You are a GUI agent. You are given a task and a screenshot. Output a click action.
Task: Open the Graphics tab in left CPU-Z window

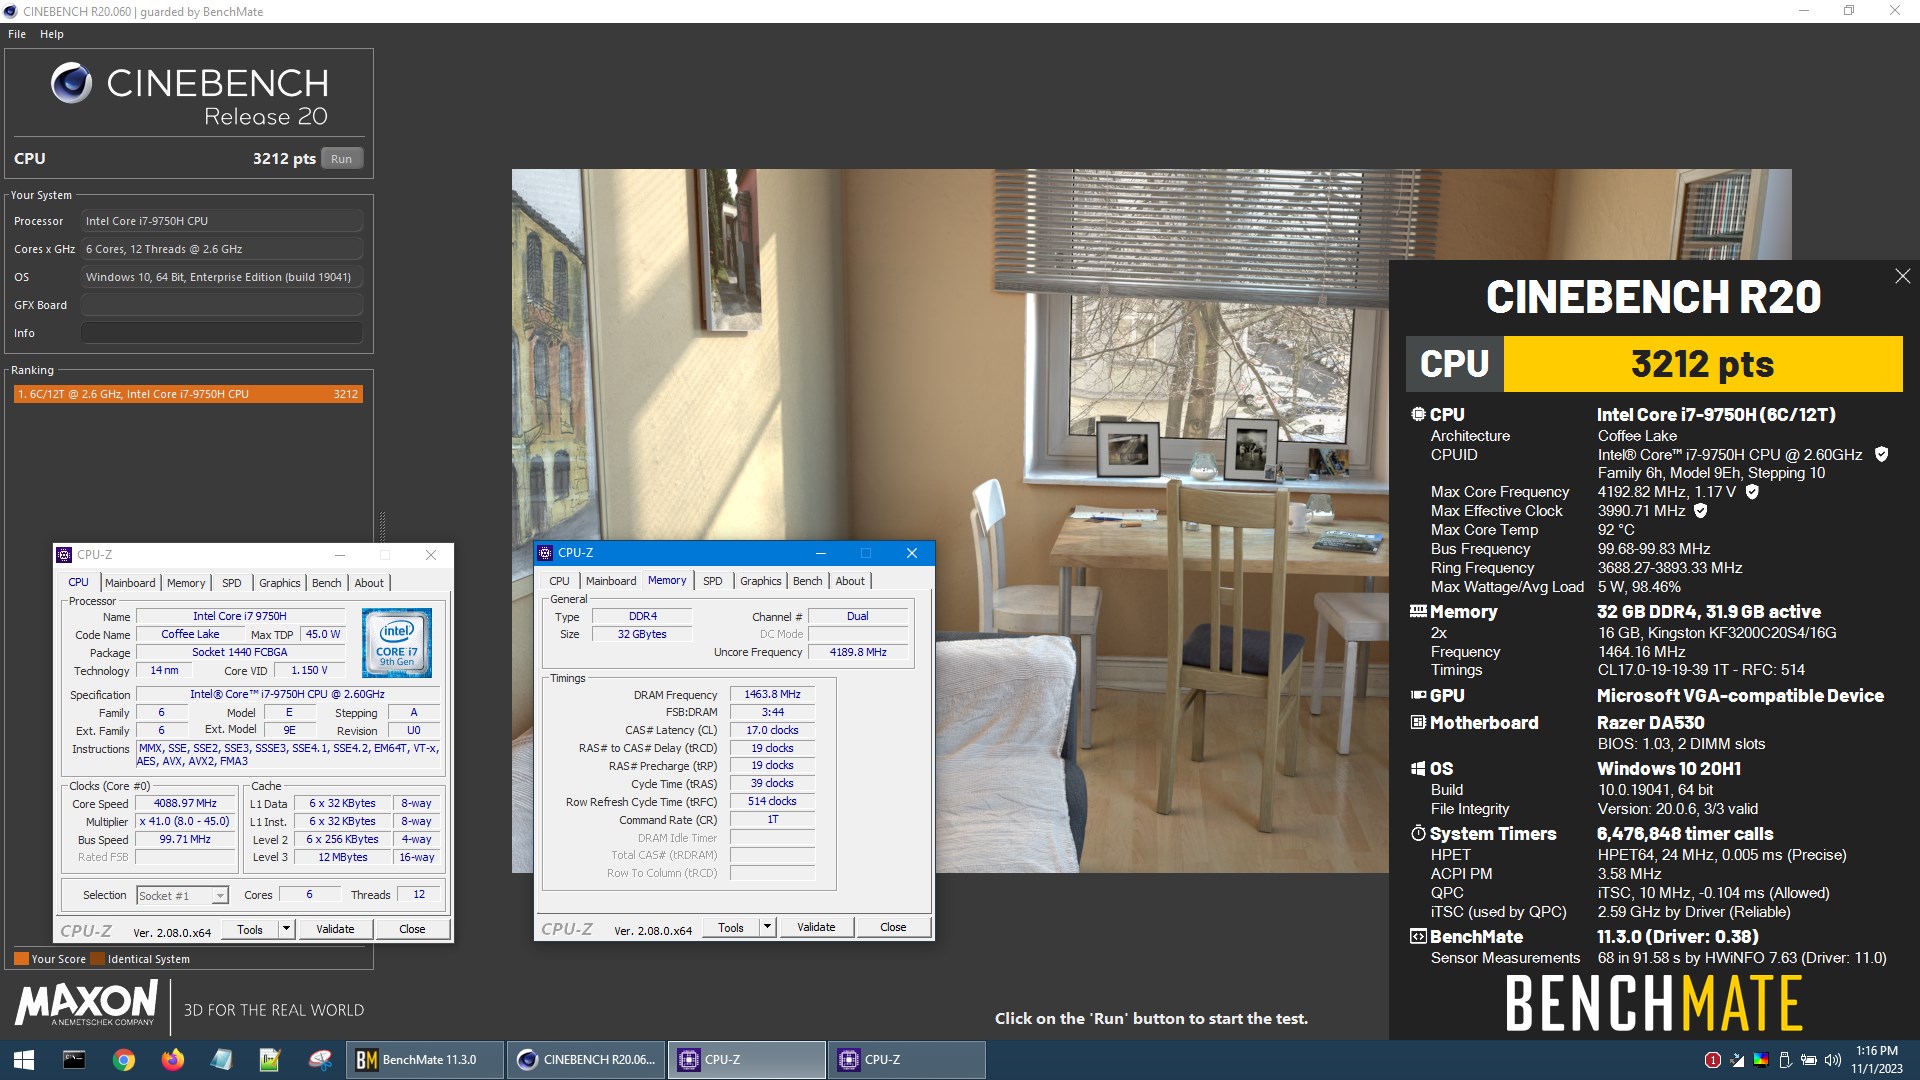(x=280, y=583)
